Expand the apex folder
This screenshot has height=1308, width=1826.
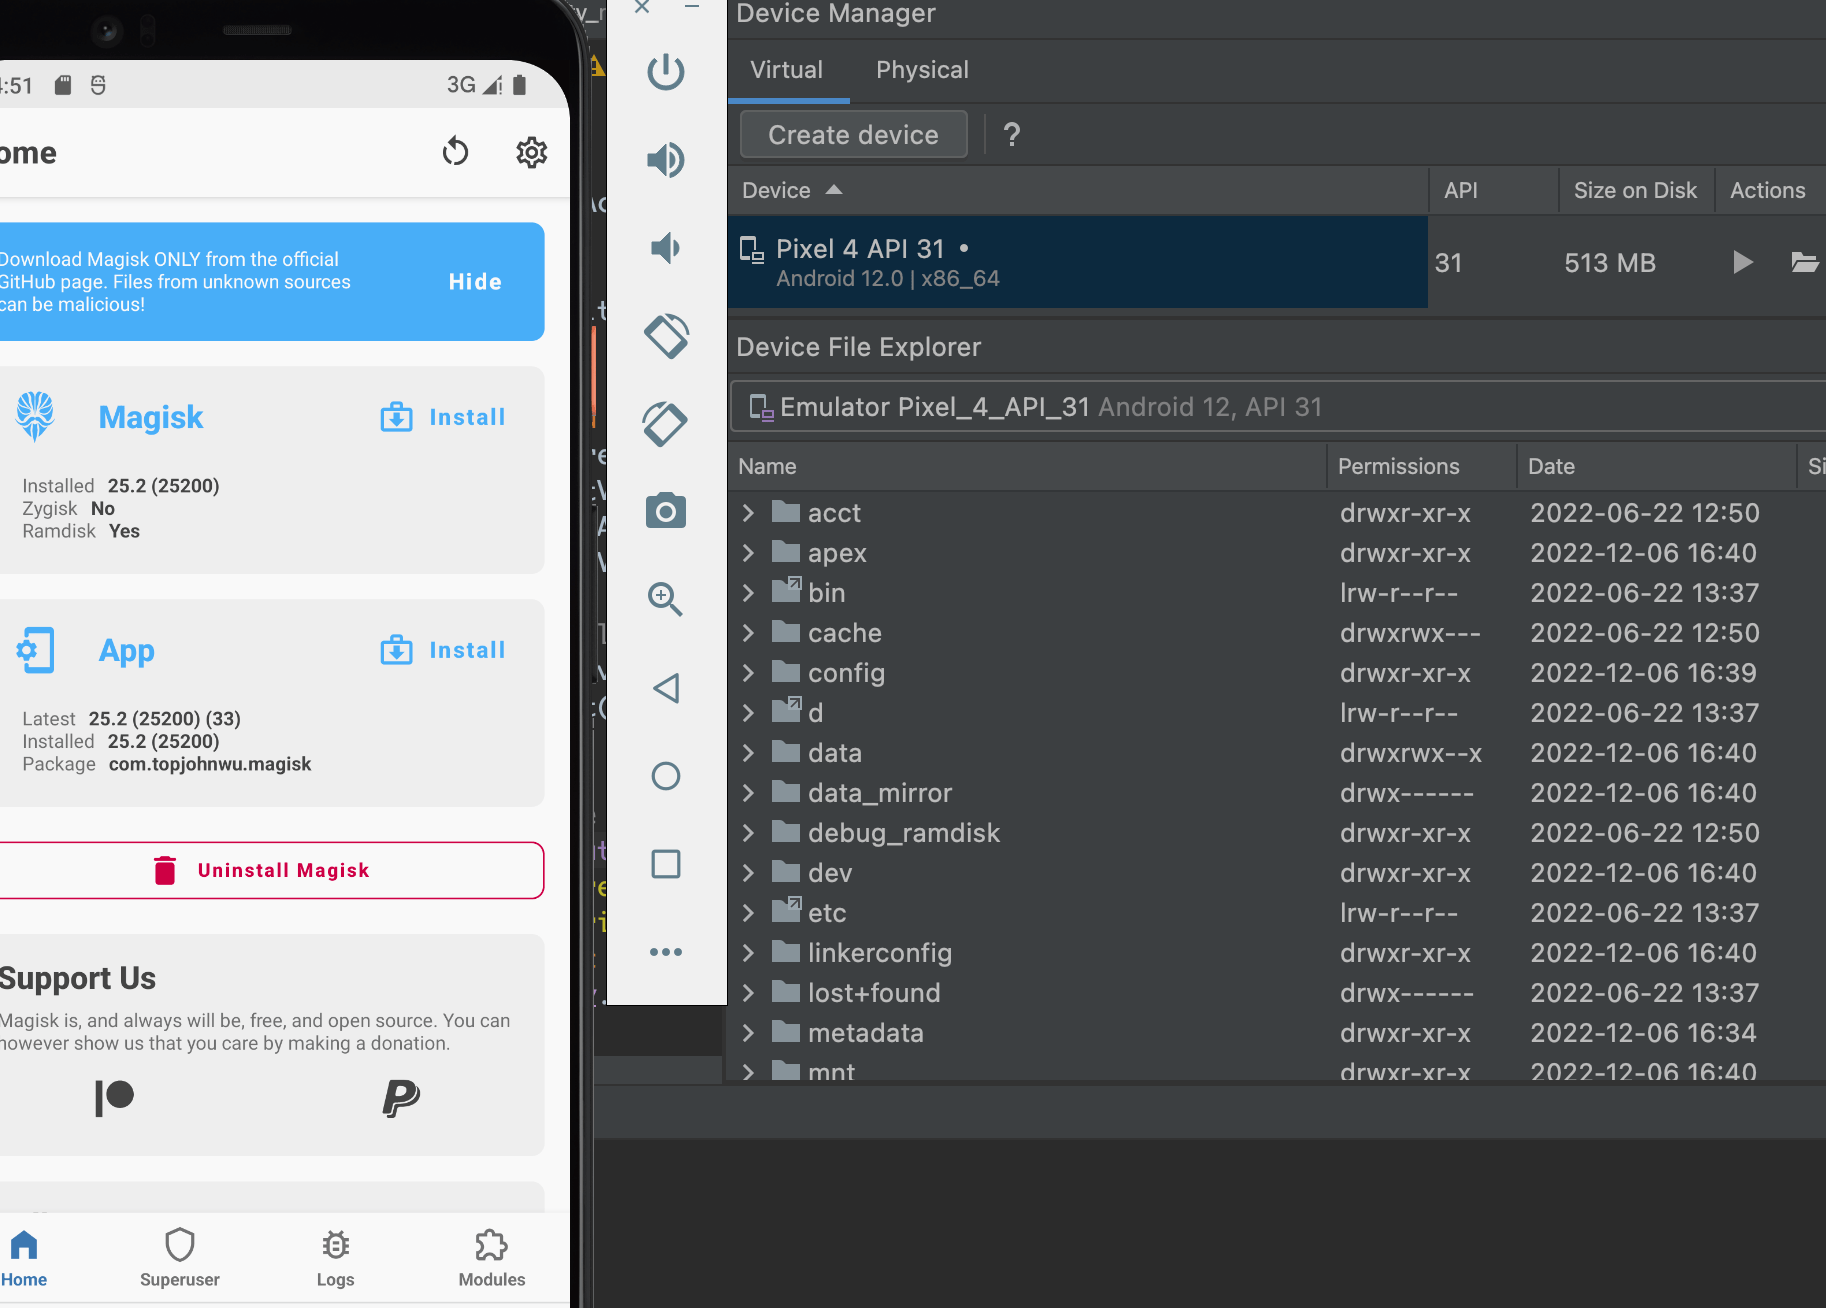[x=748, y=553]
